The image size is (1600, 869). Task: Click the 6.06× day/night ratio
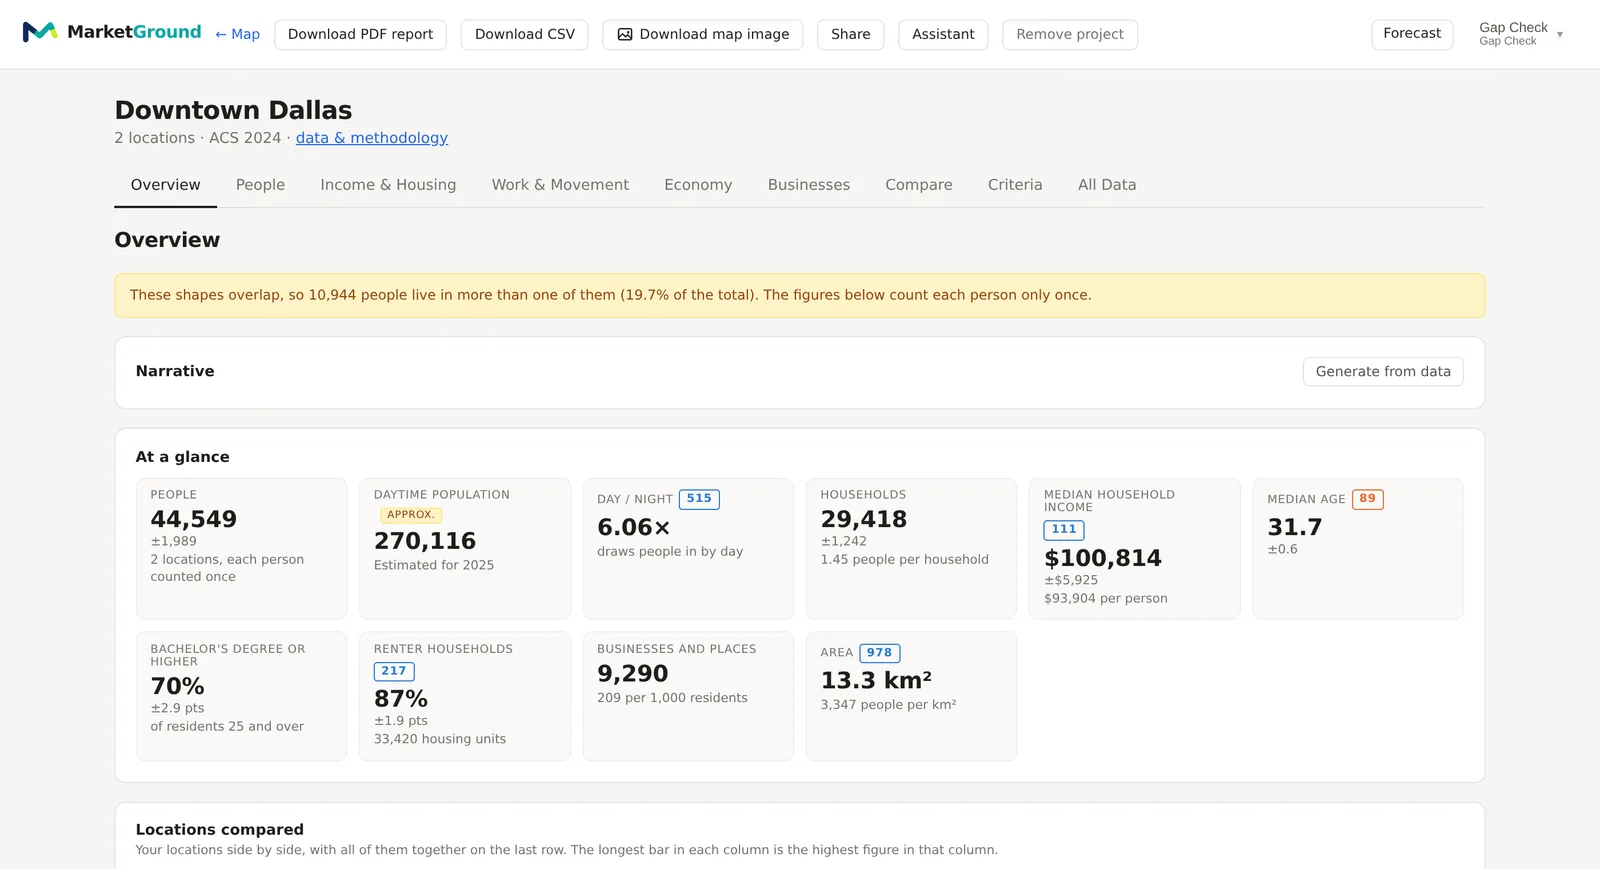pos(634,528)
